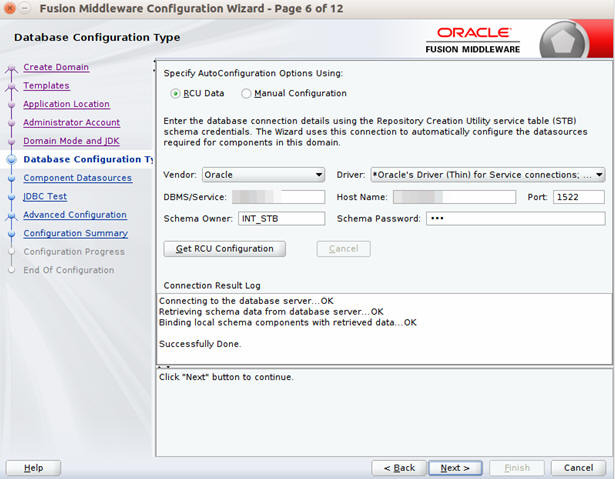This screenshot has height=479, width=615.
Task: Click the Configuration Progress step label
Action: coord(74,251)
